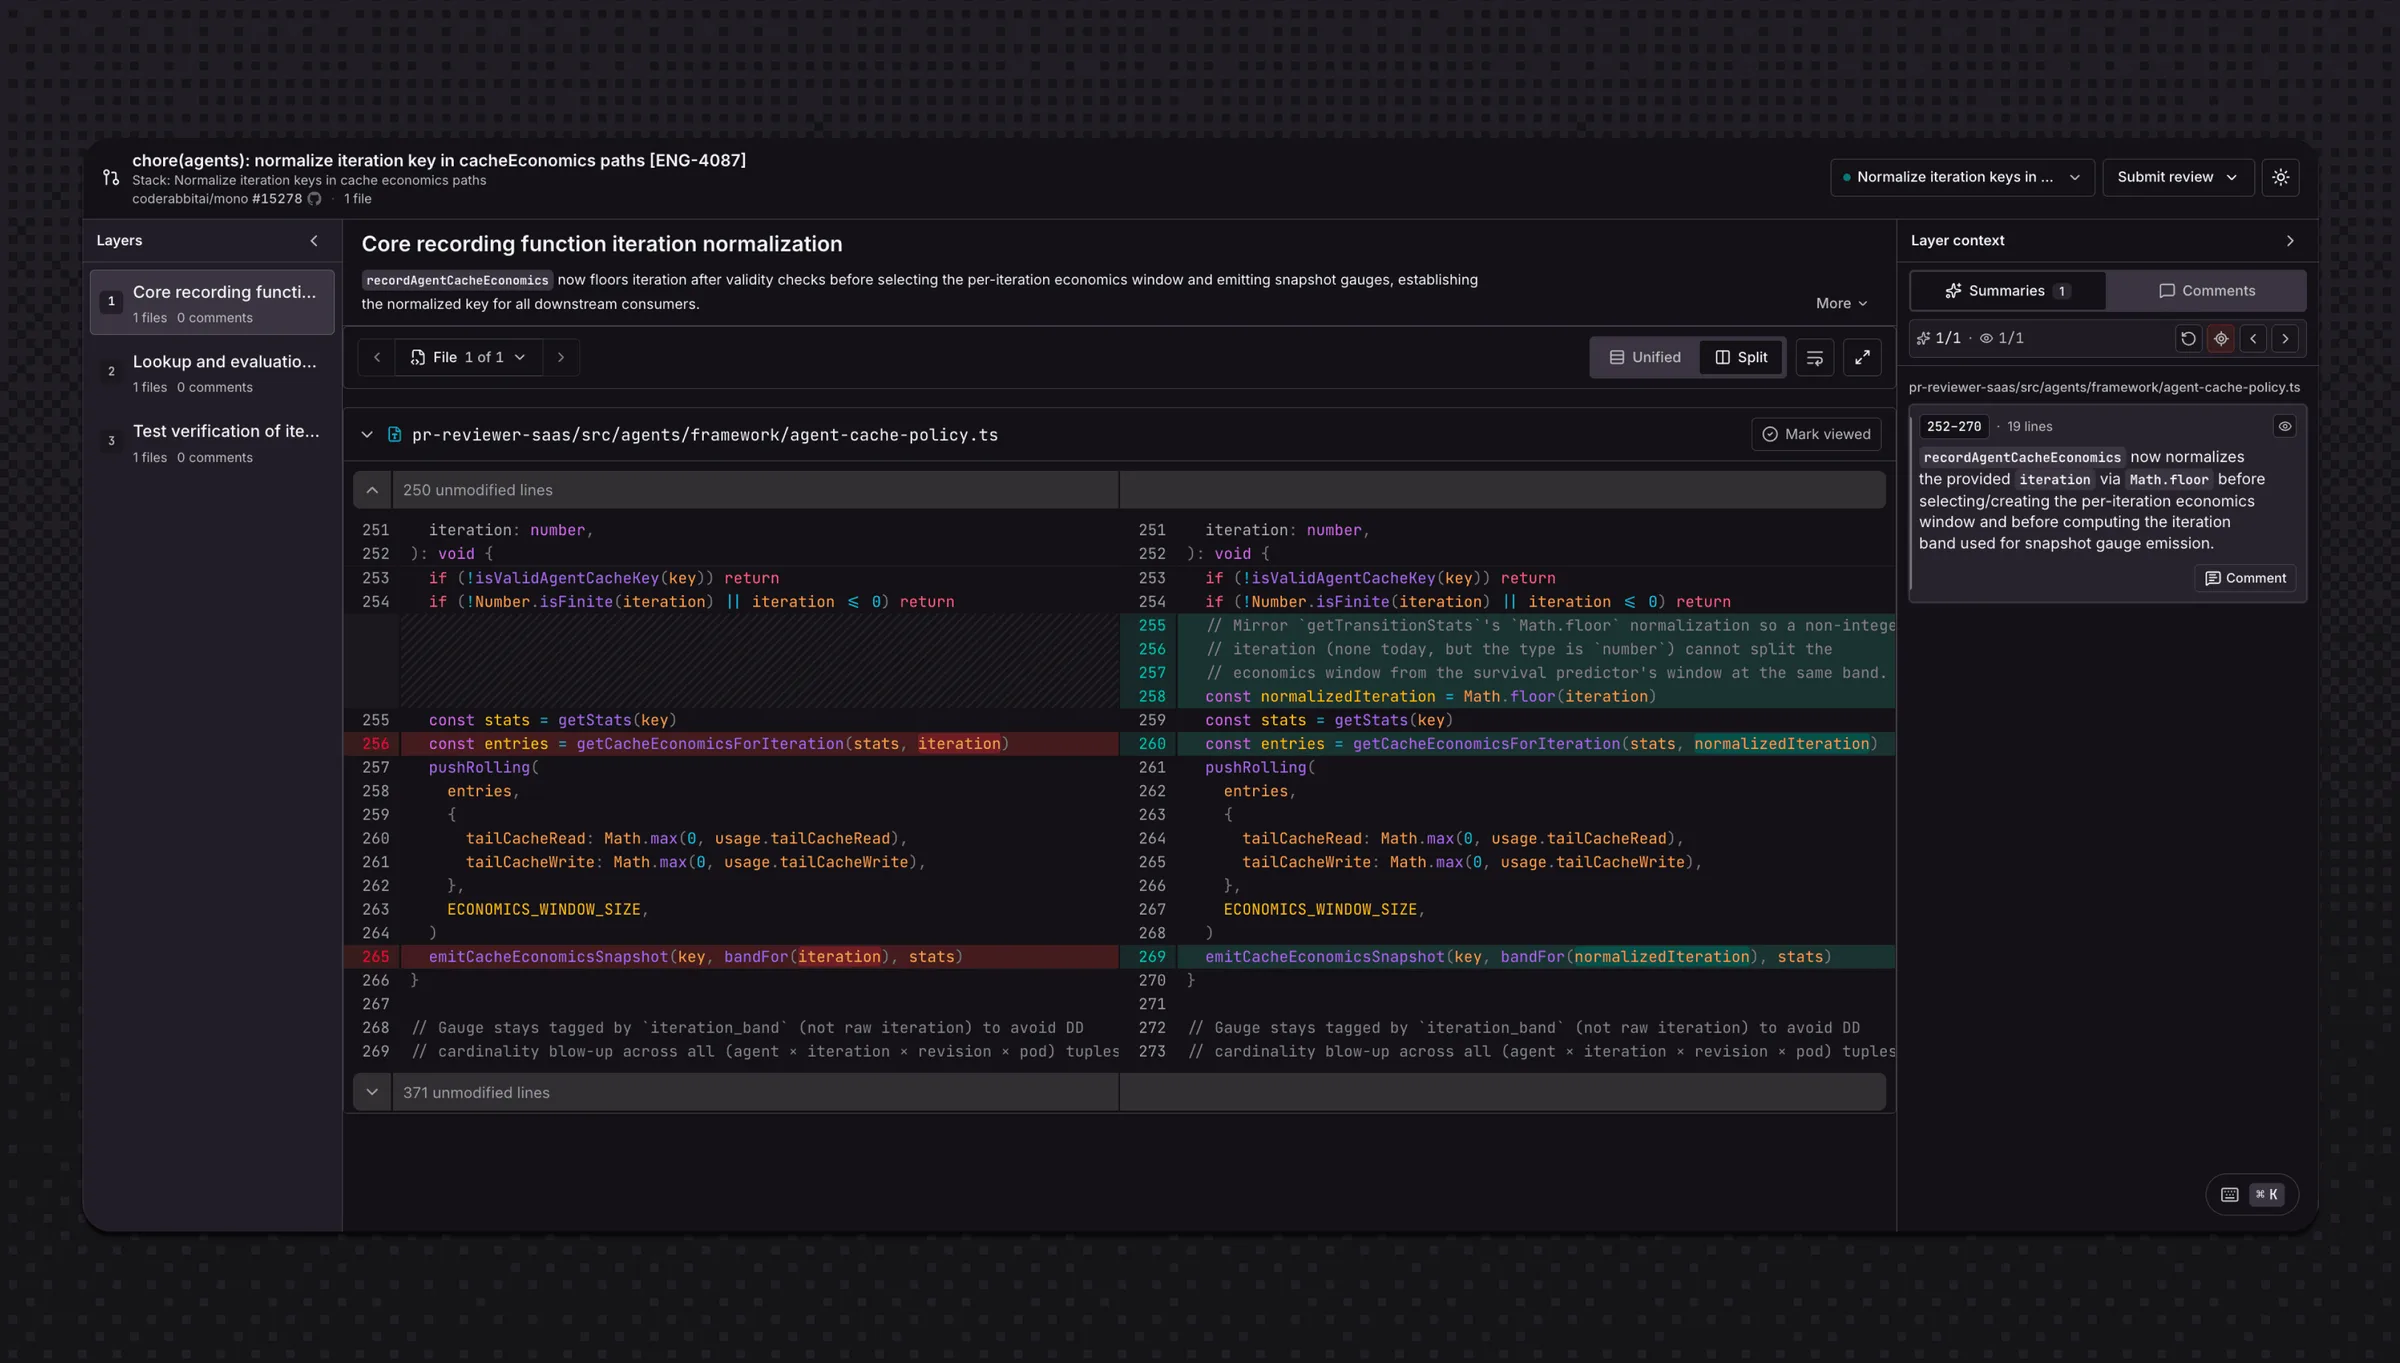Add a Comment on the summary

(x=2245, y=578)
